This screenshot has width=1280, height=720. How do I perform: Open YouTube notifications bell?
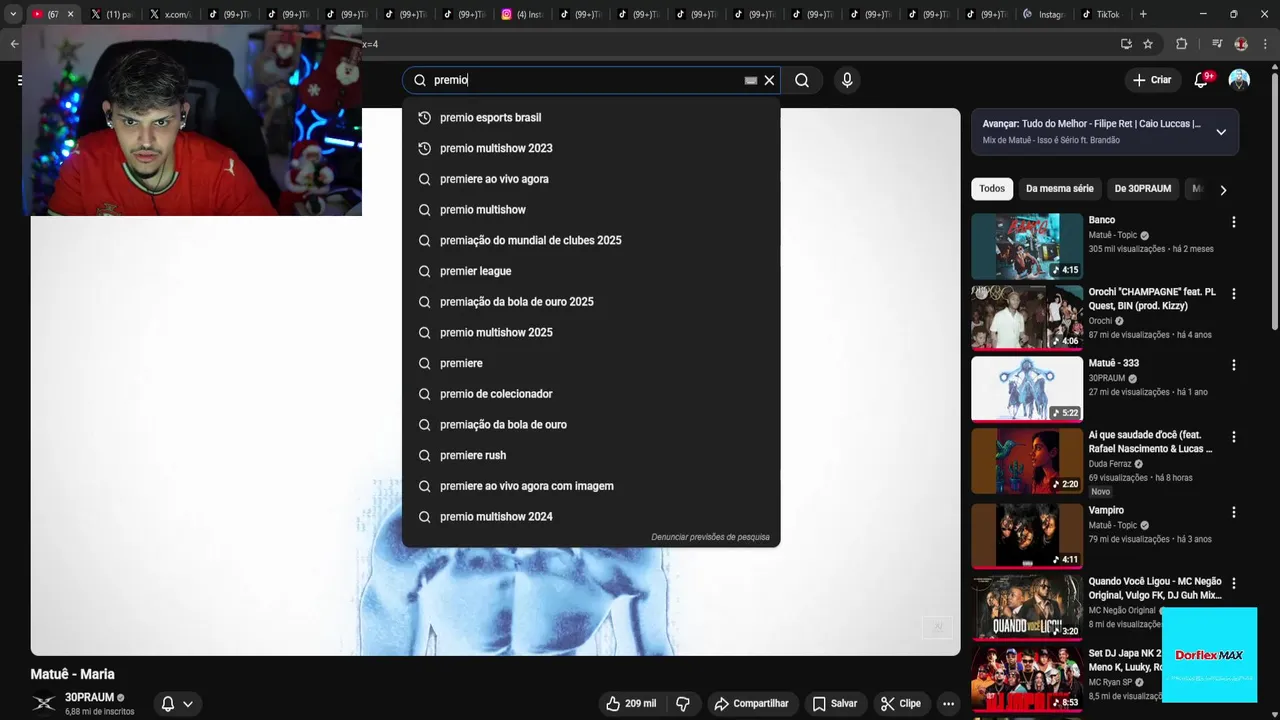(1201, 80)
